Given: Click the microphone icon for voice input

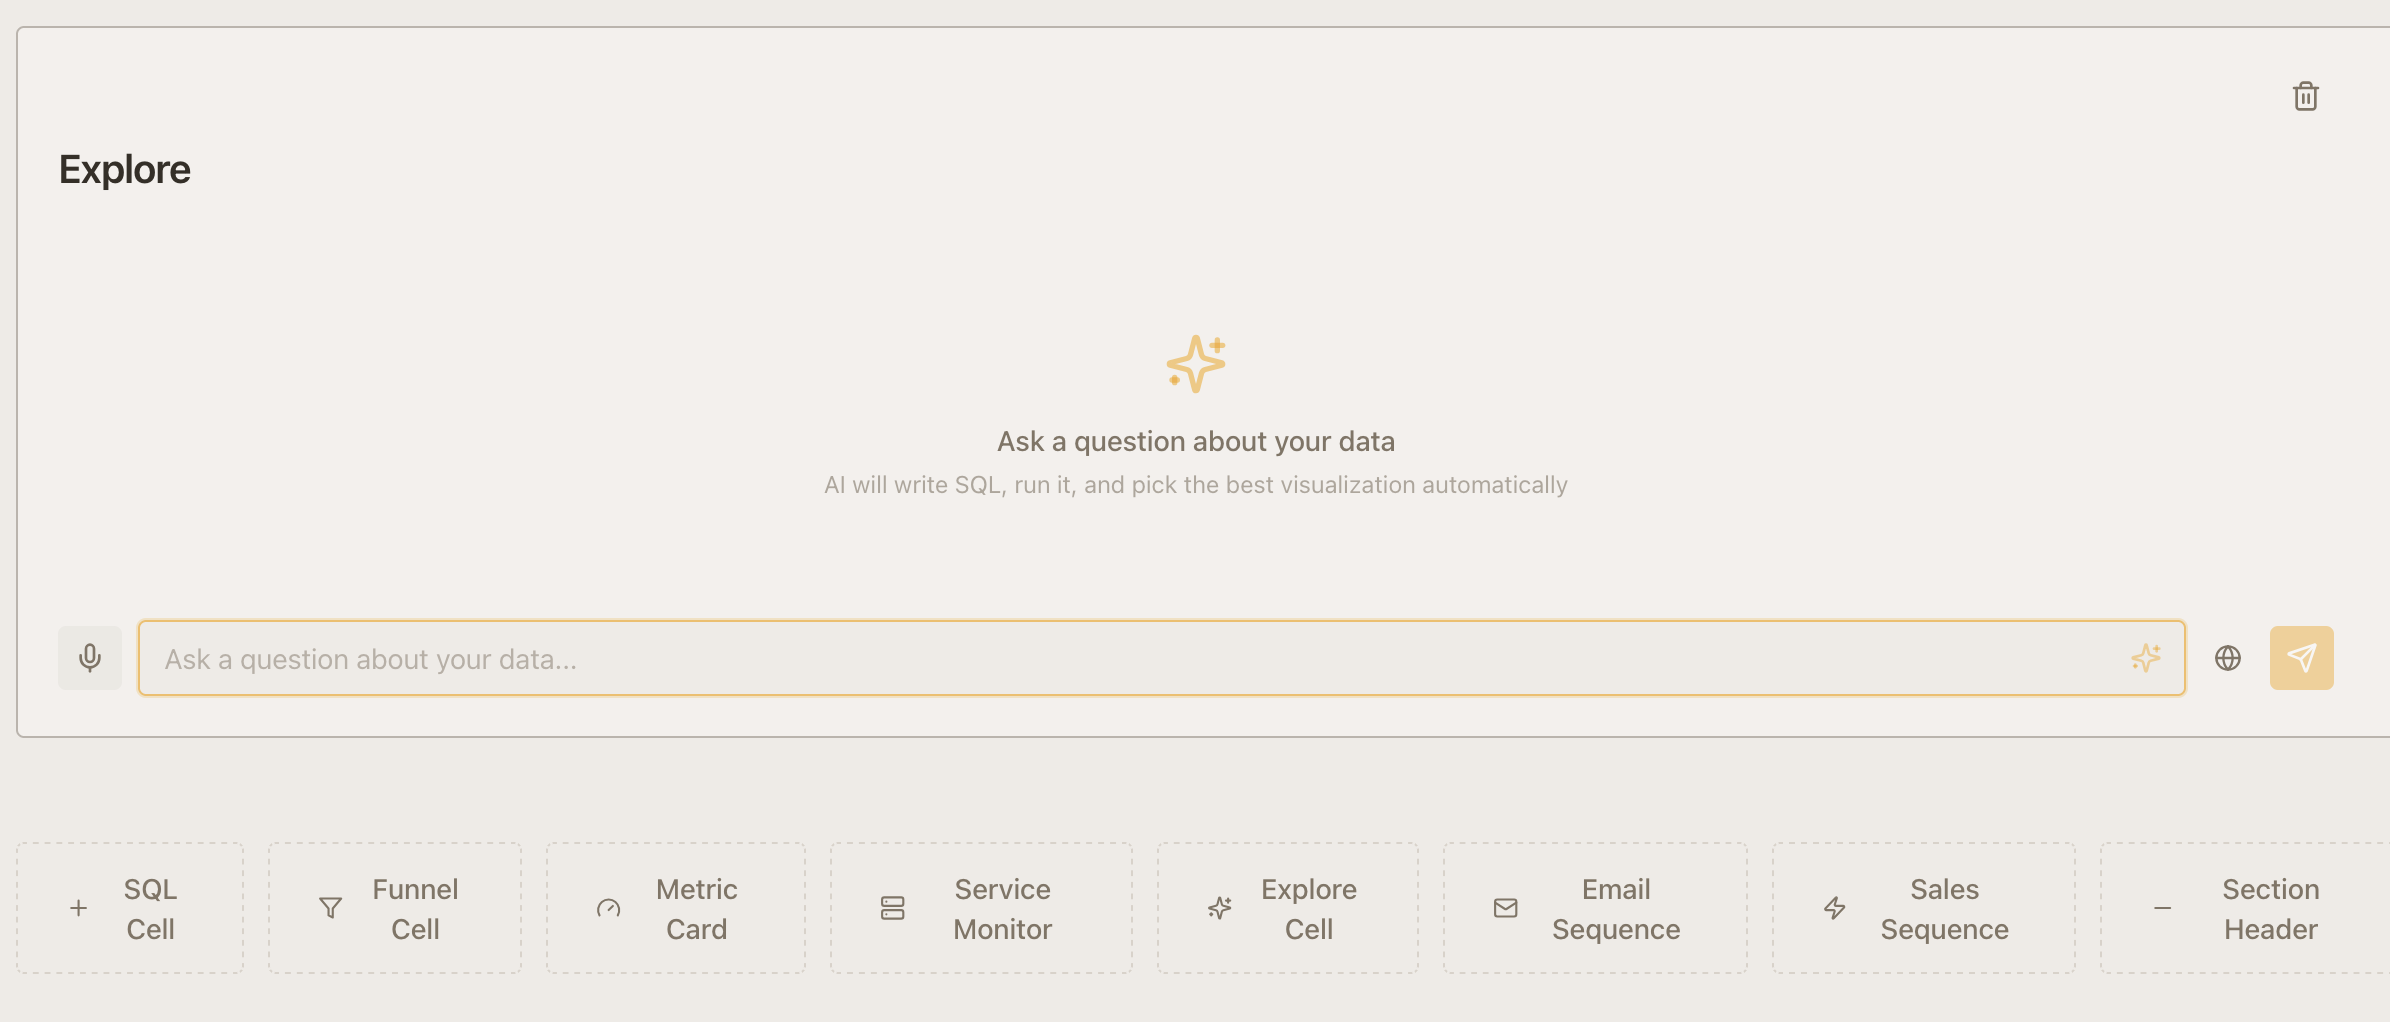Looking at the screenshot, I should tap(90, 658).
